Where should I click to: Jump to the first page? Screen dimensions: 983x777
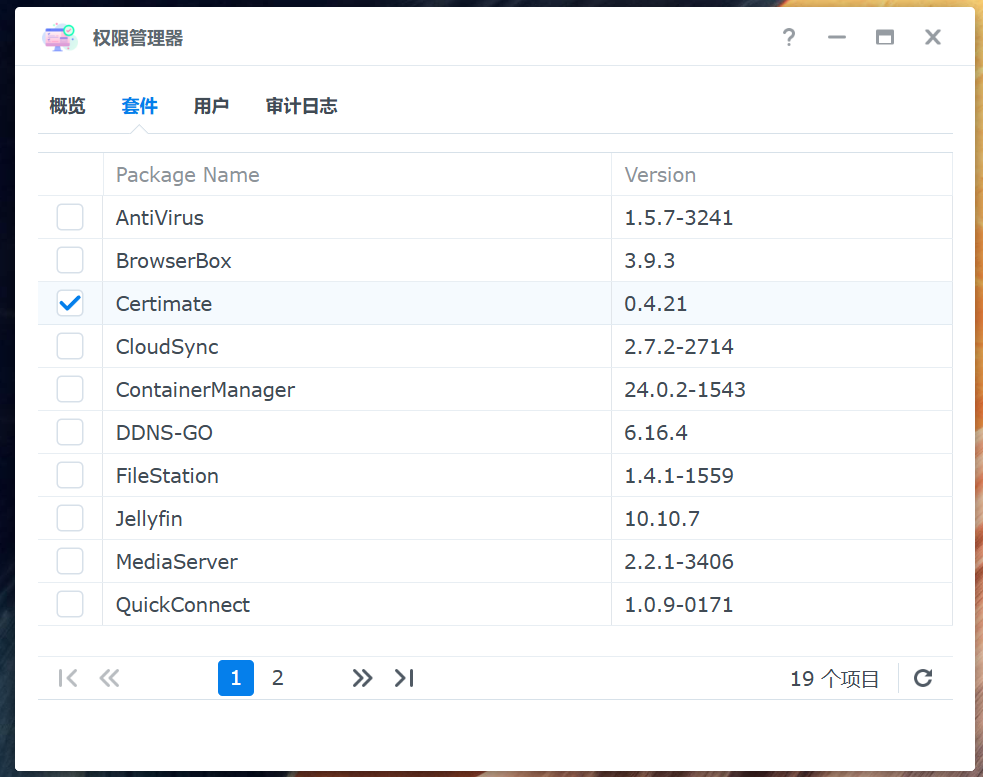(x=67, y=678)
